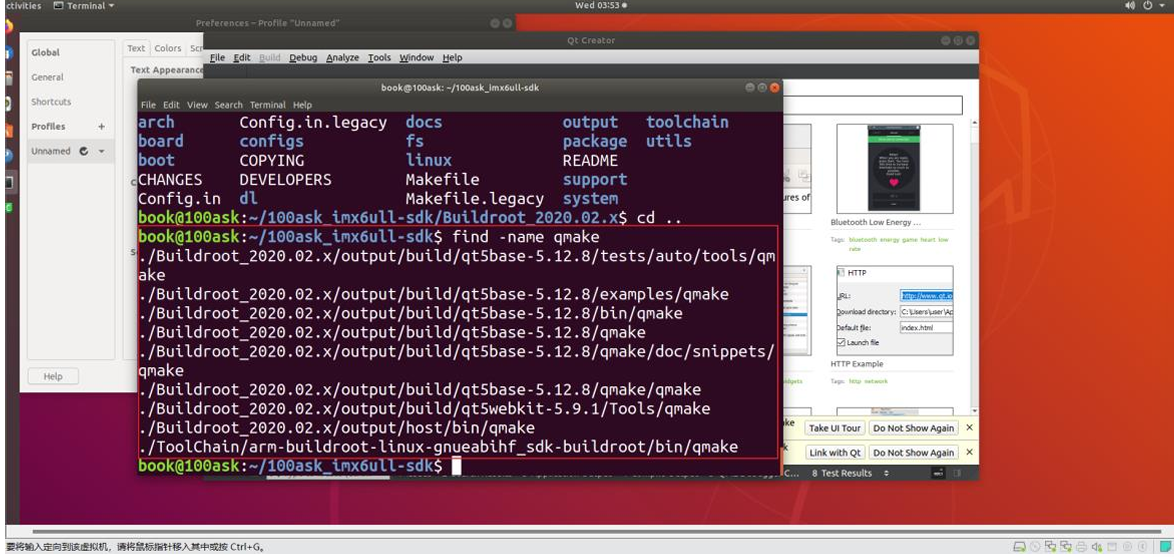Click the VM printer status icon

click(1081, 547)
